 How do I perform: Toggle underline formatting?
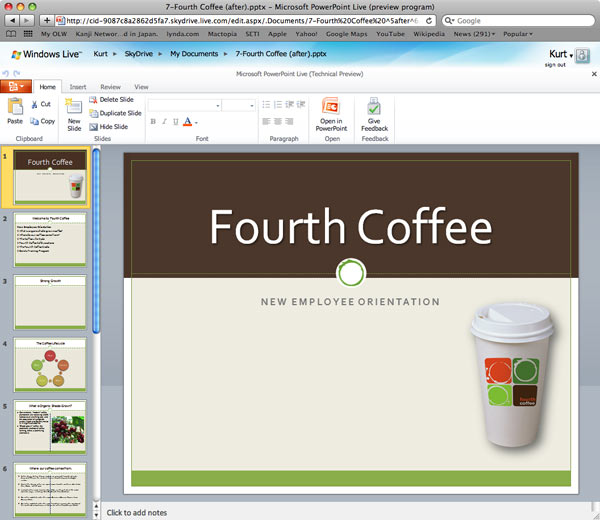tap(176, 122)
